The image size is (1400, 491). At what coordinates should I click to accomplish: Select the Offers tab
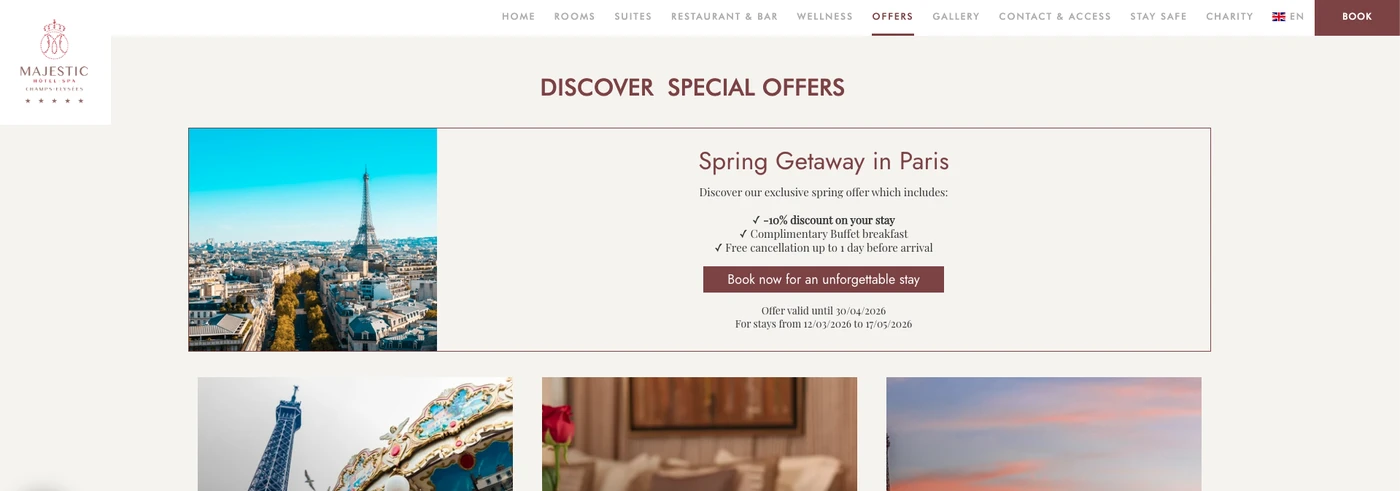(892, 17)
